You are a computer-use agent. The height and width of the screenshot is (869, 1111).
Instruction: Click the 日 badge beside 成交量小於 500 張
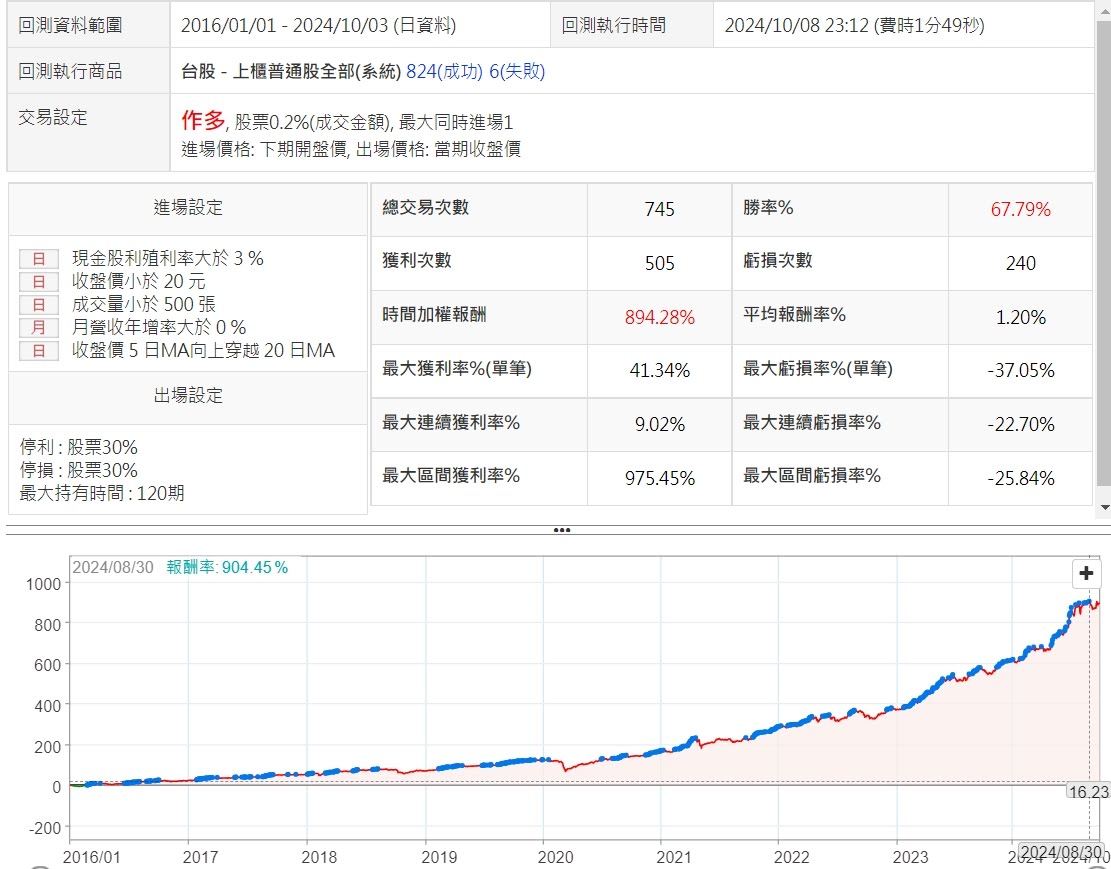39,305
